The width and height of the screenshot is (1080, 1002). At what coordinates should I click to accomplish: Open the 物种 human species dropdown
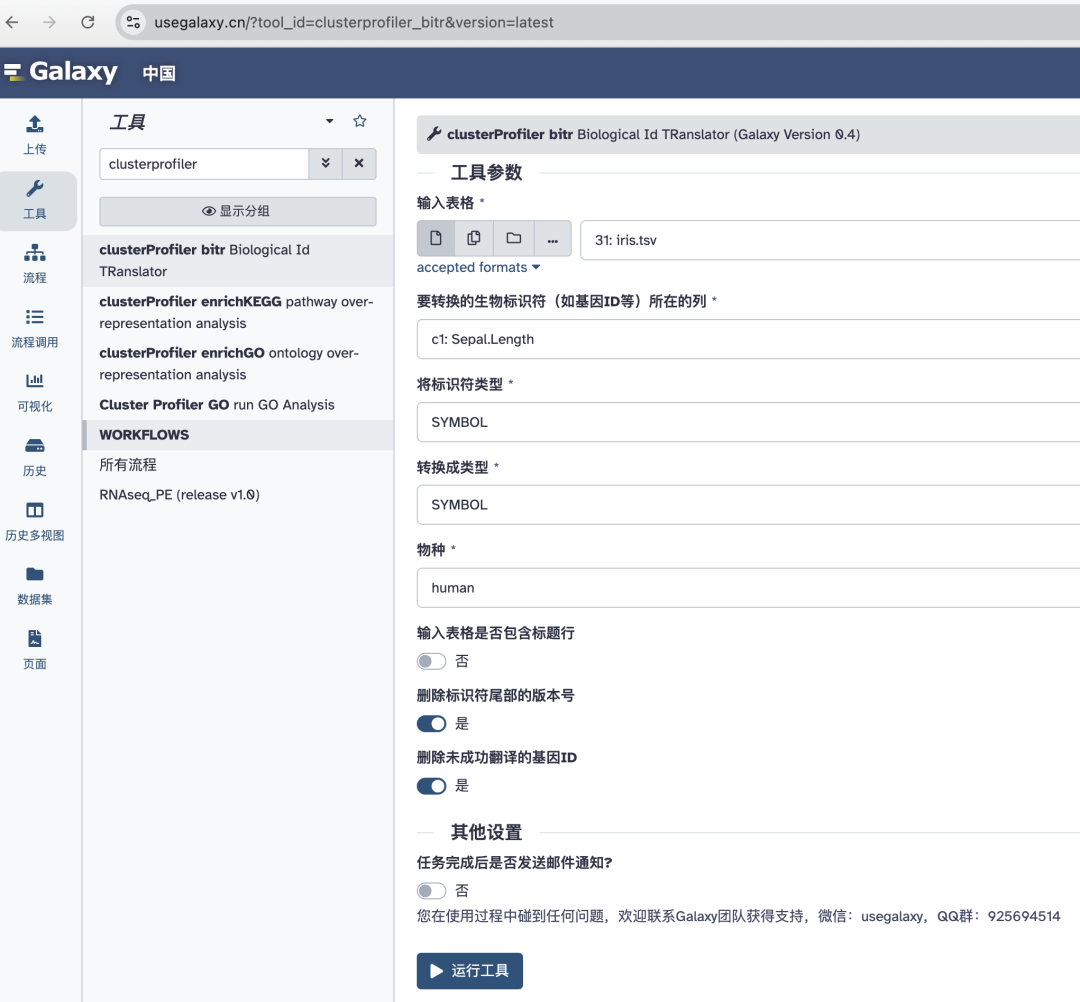click(748, 588)
